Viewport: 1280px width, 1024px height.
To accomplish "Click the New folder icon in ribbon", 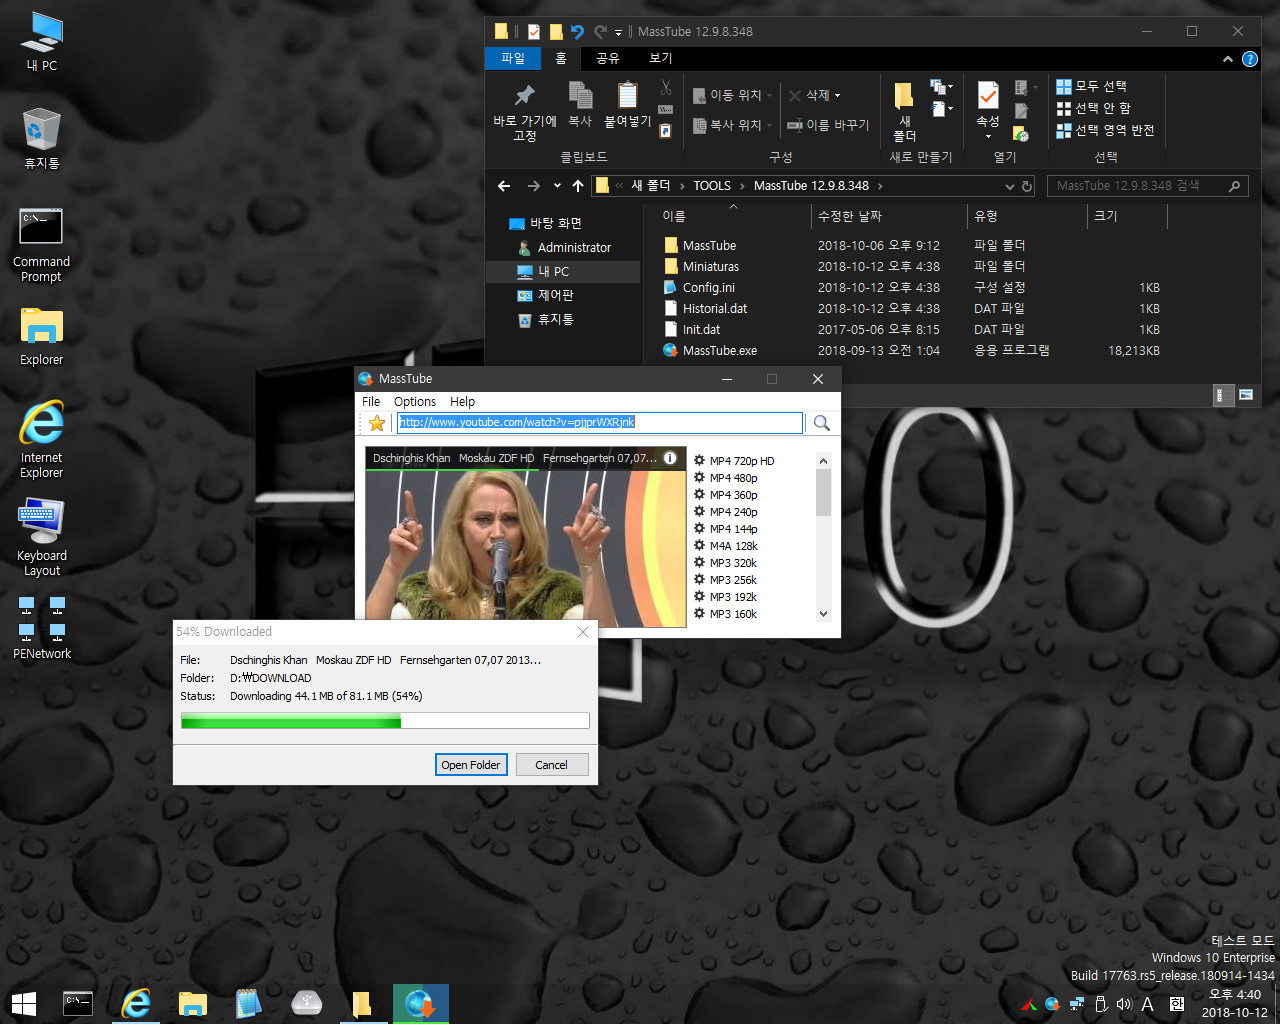I will [904, 96].
